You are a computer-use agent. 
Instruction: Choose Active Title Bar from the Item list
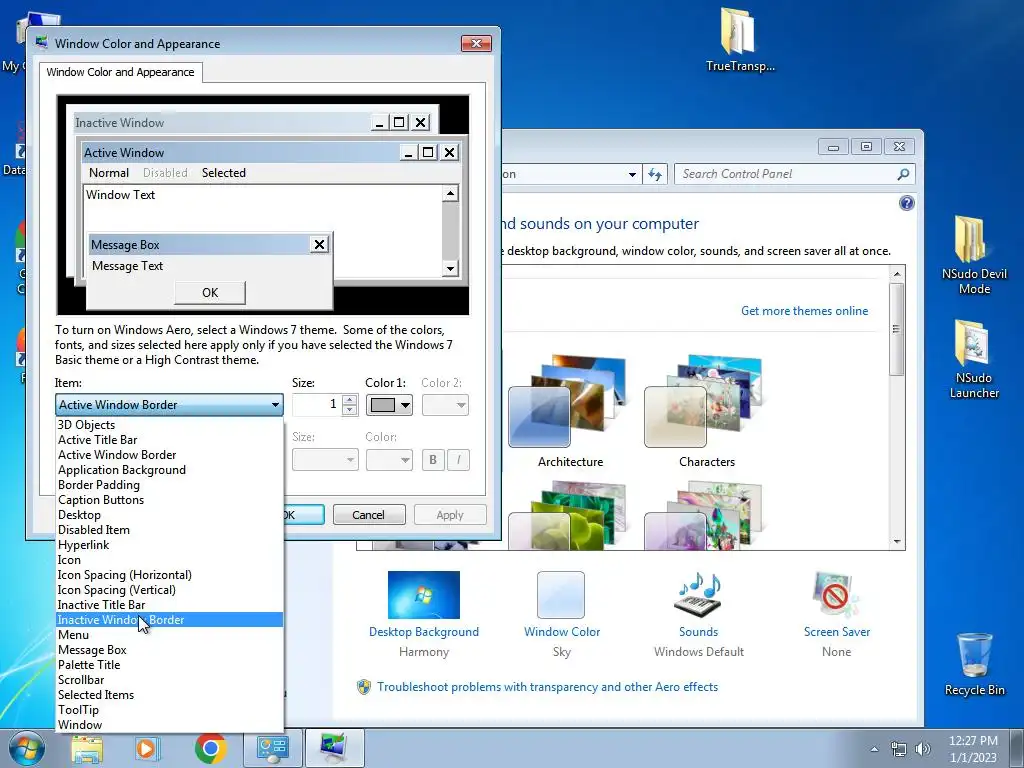click(169, 440)
